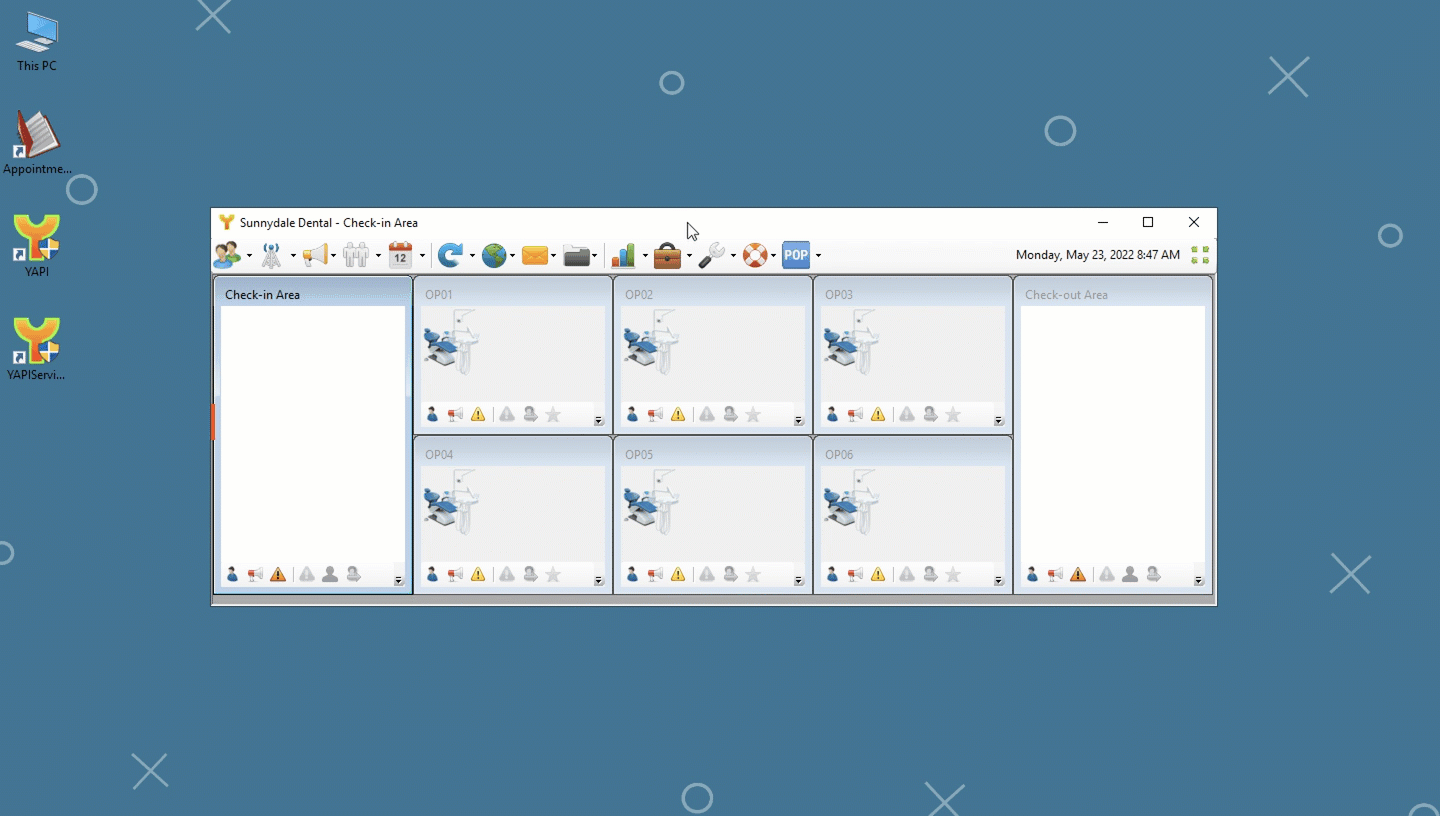The image size is (1440, 816).
Task: Click the blue refresh arrow icon
Action: click(x=450, y=256)
